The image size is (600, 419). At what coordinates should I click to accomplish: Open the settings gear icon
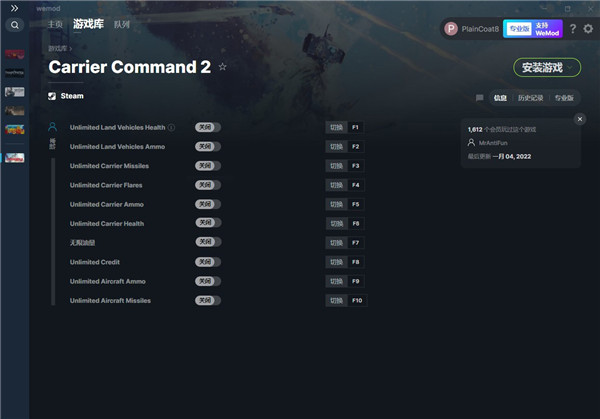588,29
